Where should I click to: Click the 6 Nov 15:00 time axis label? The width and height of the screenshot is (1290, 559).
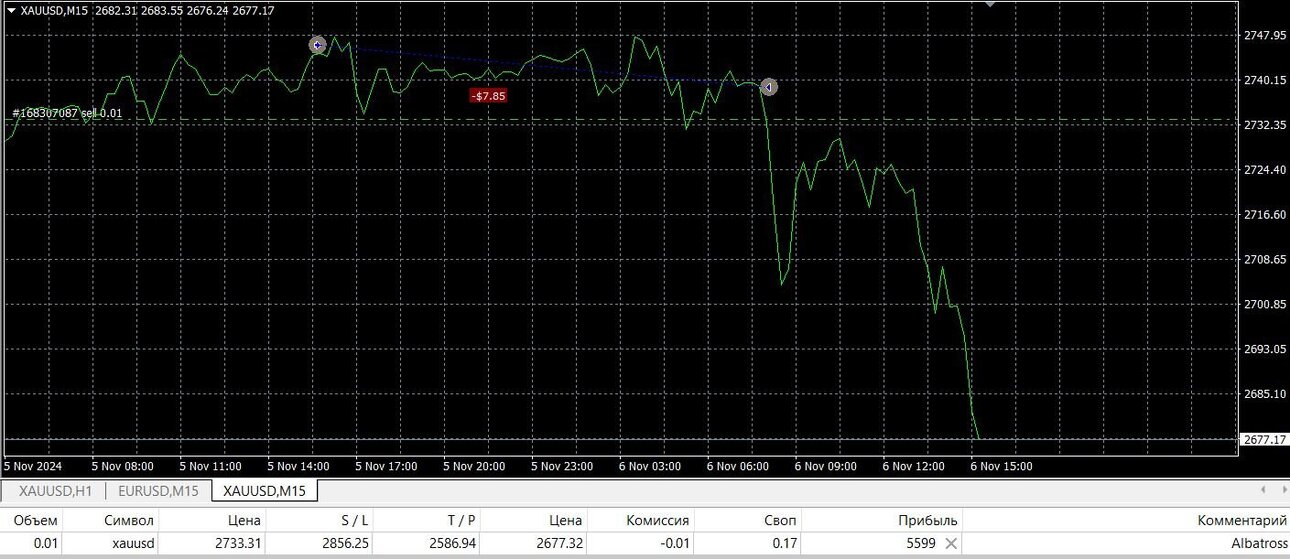(x=1002, y=466)
